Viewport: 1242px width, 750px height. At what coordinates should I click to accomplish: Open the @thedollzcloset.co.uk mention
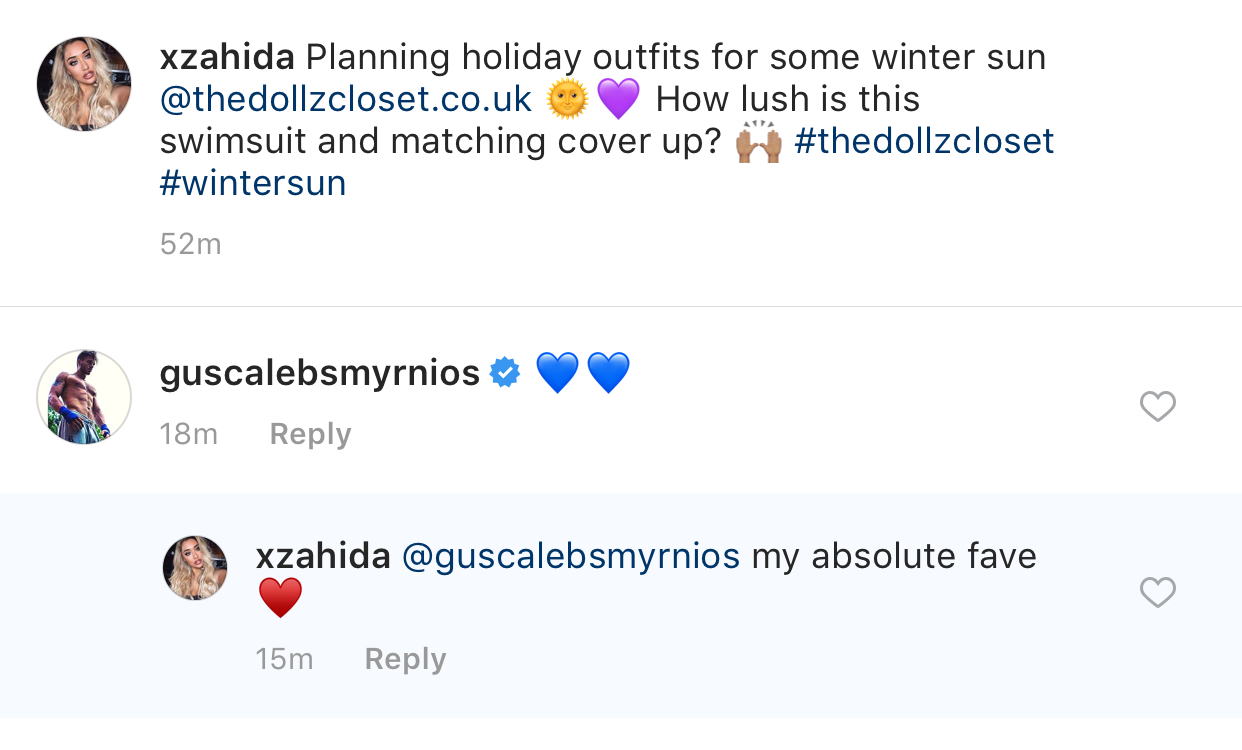(346, 99)
